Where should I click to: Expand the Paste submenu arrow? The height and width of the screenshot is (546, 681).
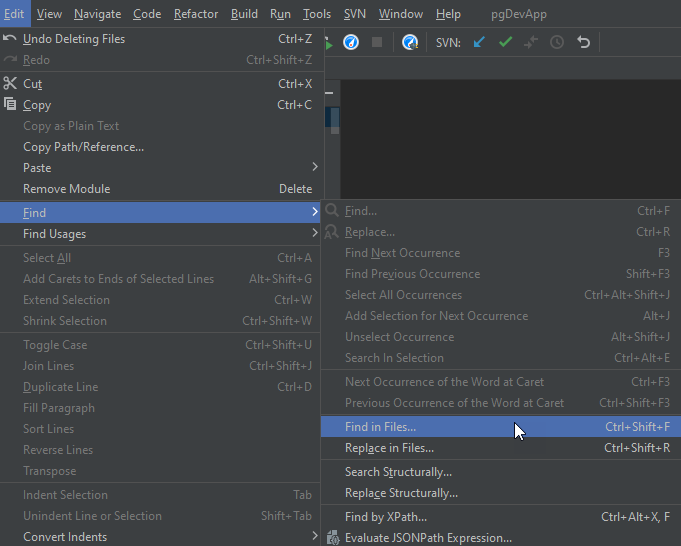tap(314, 167)
